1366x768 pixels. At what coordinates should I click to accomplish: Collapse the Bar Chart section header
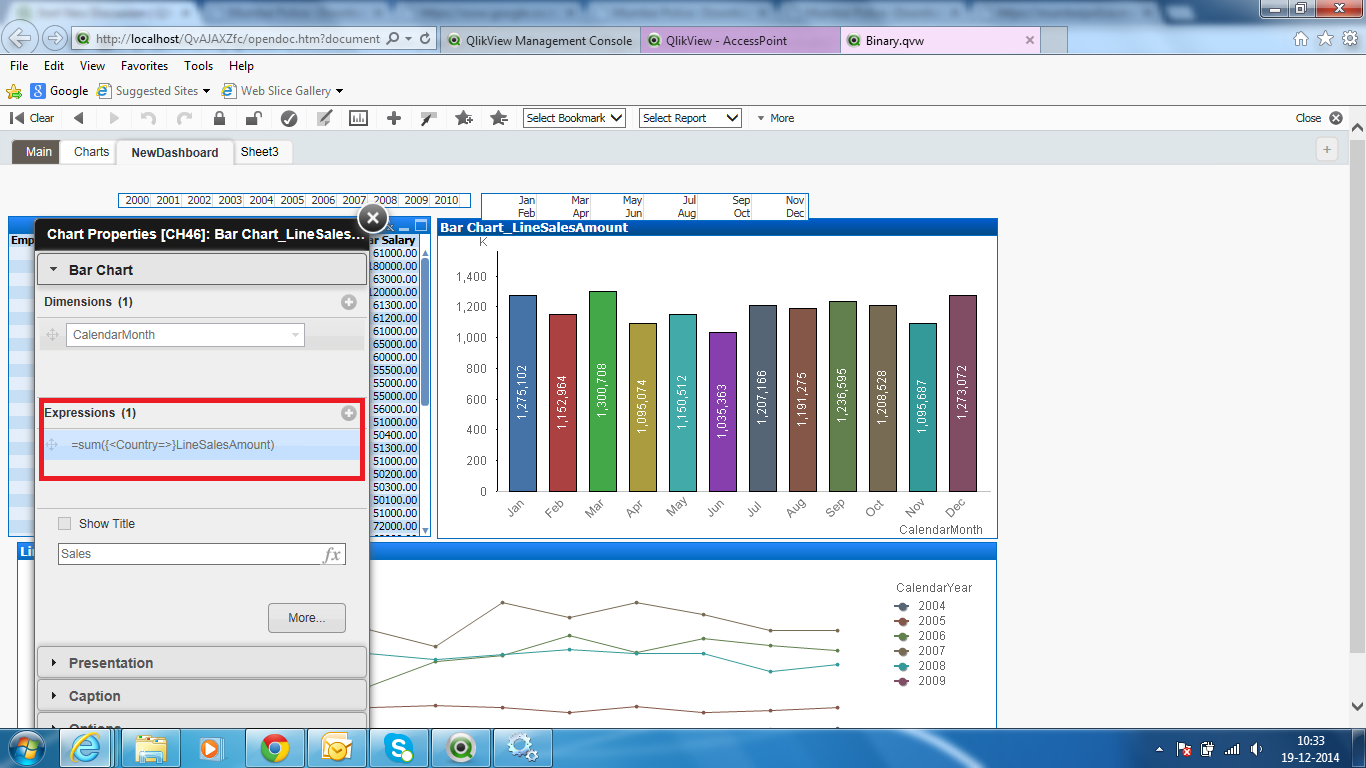[x=202, y=270]
